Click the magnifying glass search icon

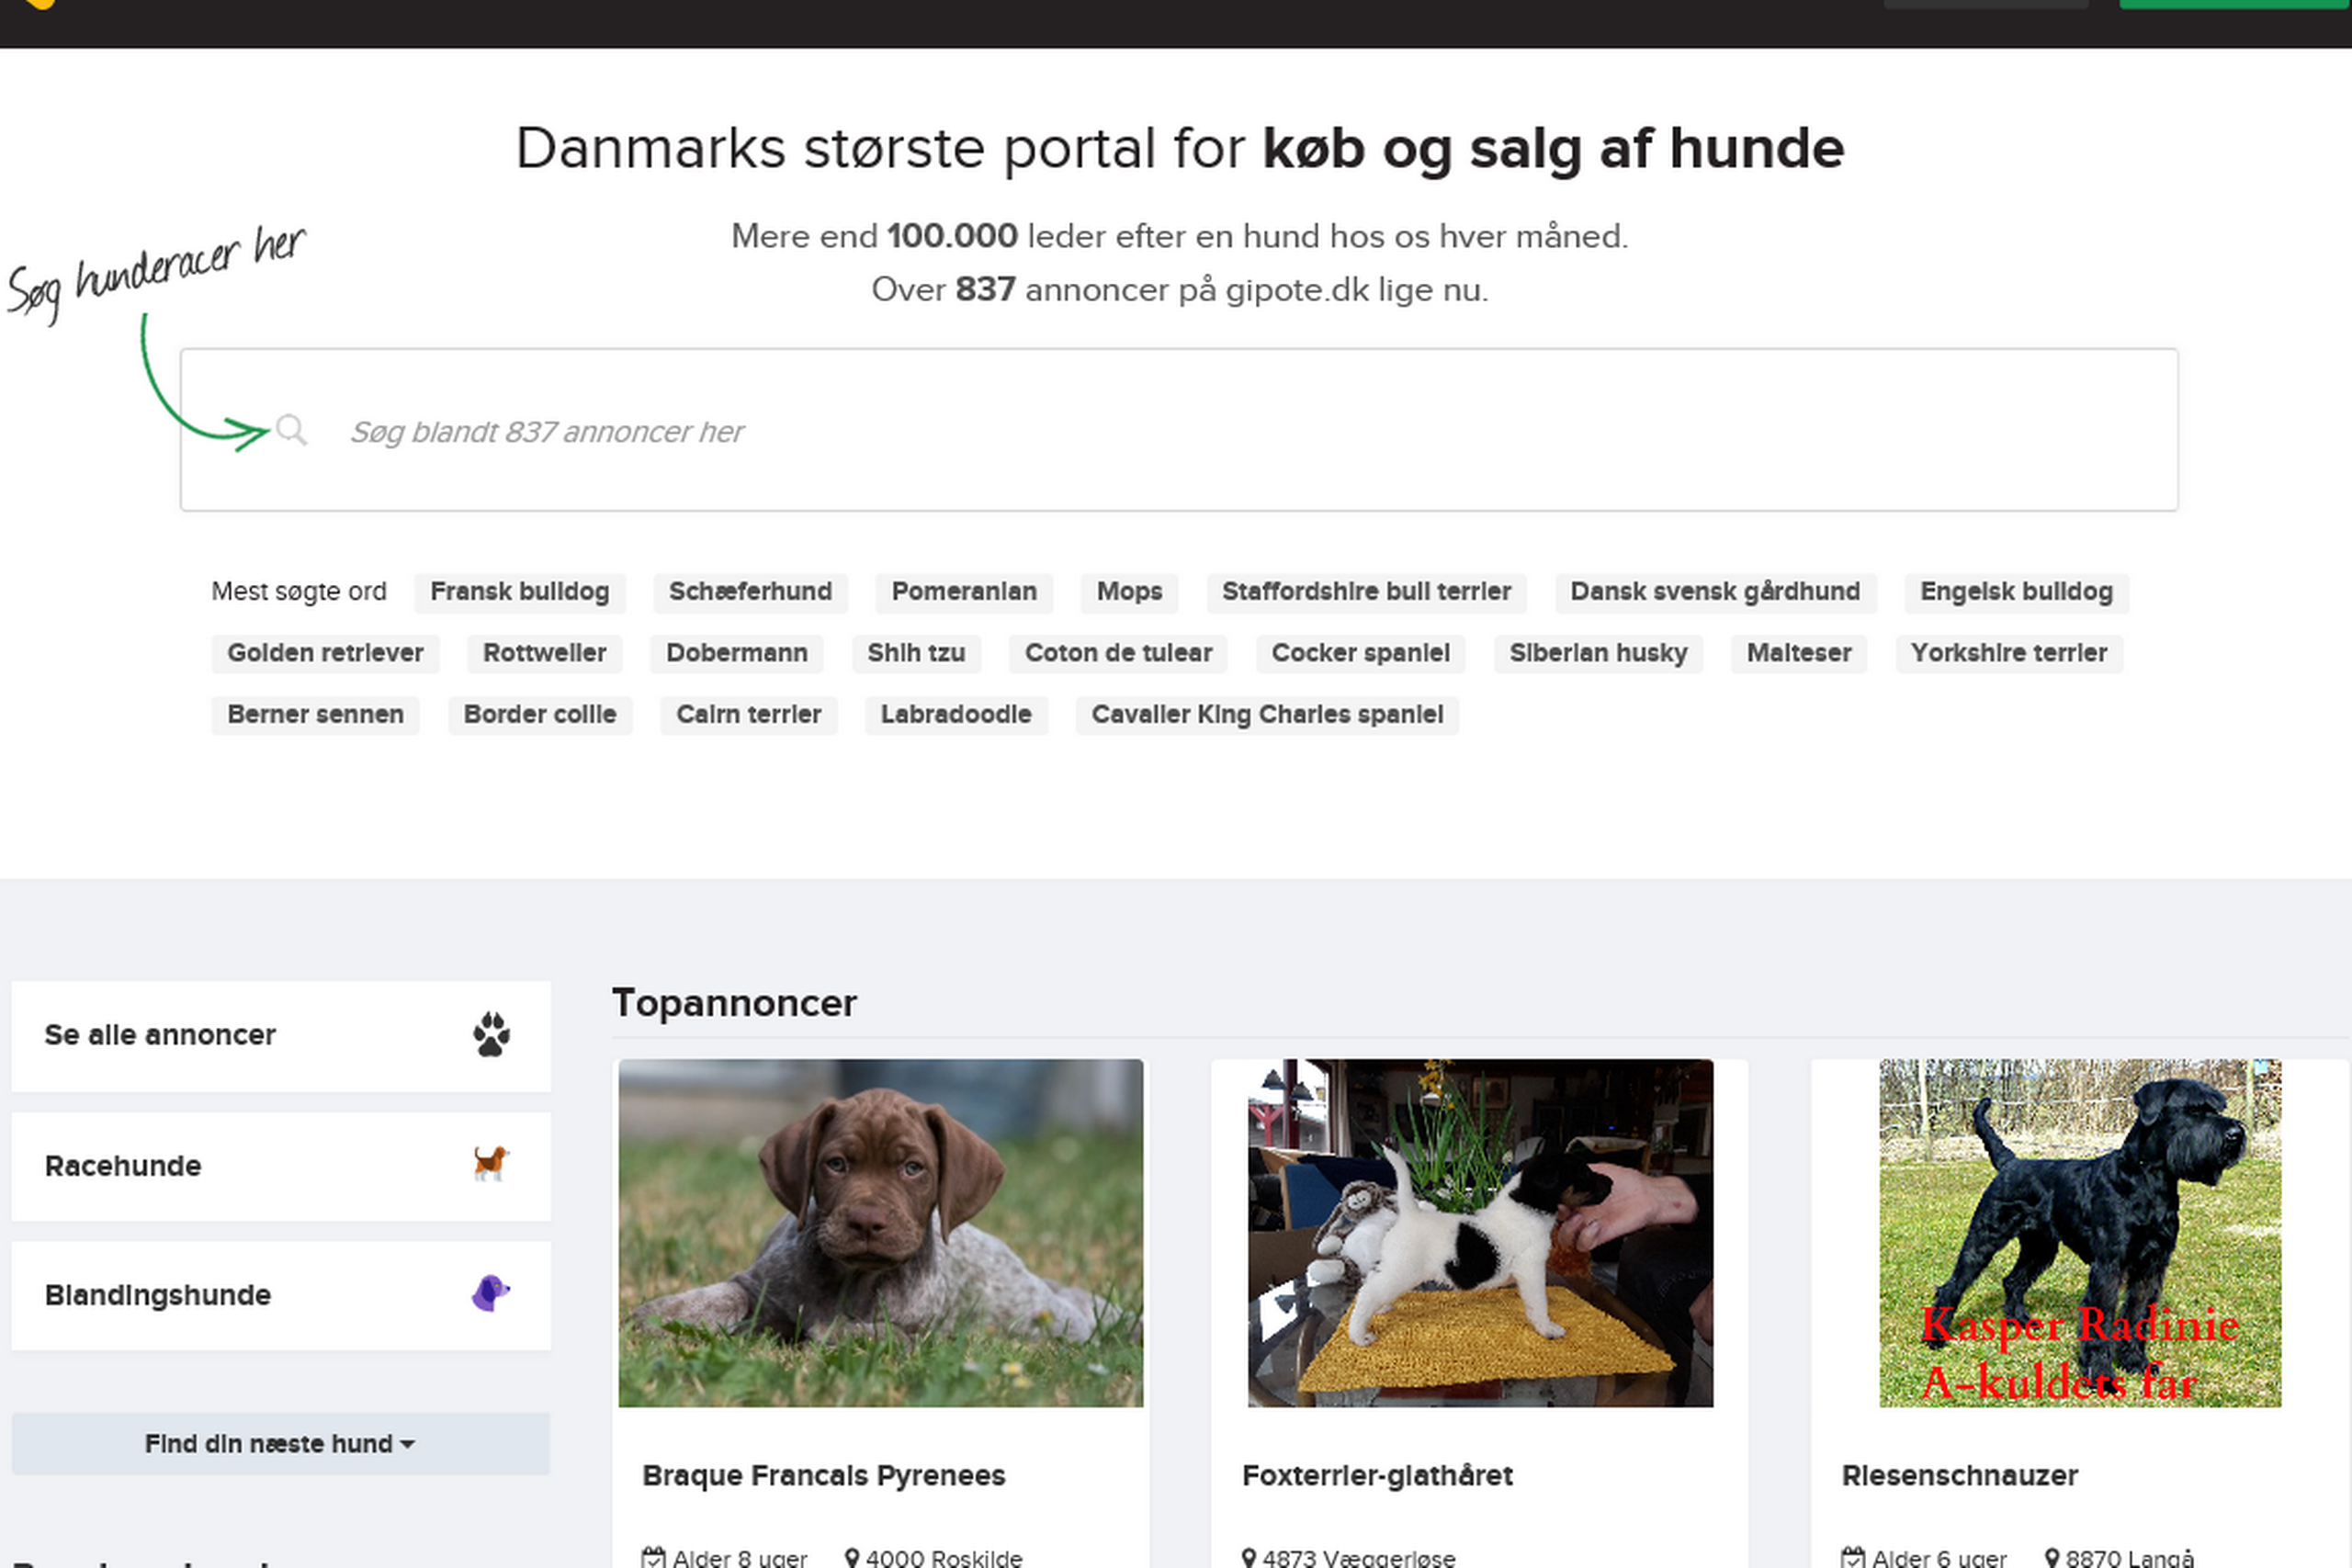pos(293,431)
